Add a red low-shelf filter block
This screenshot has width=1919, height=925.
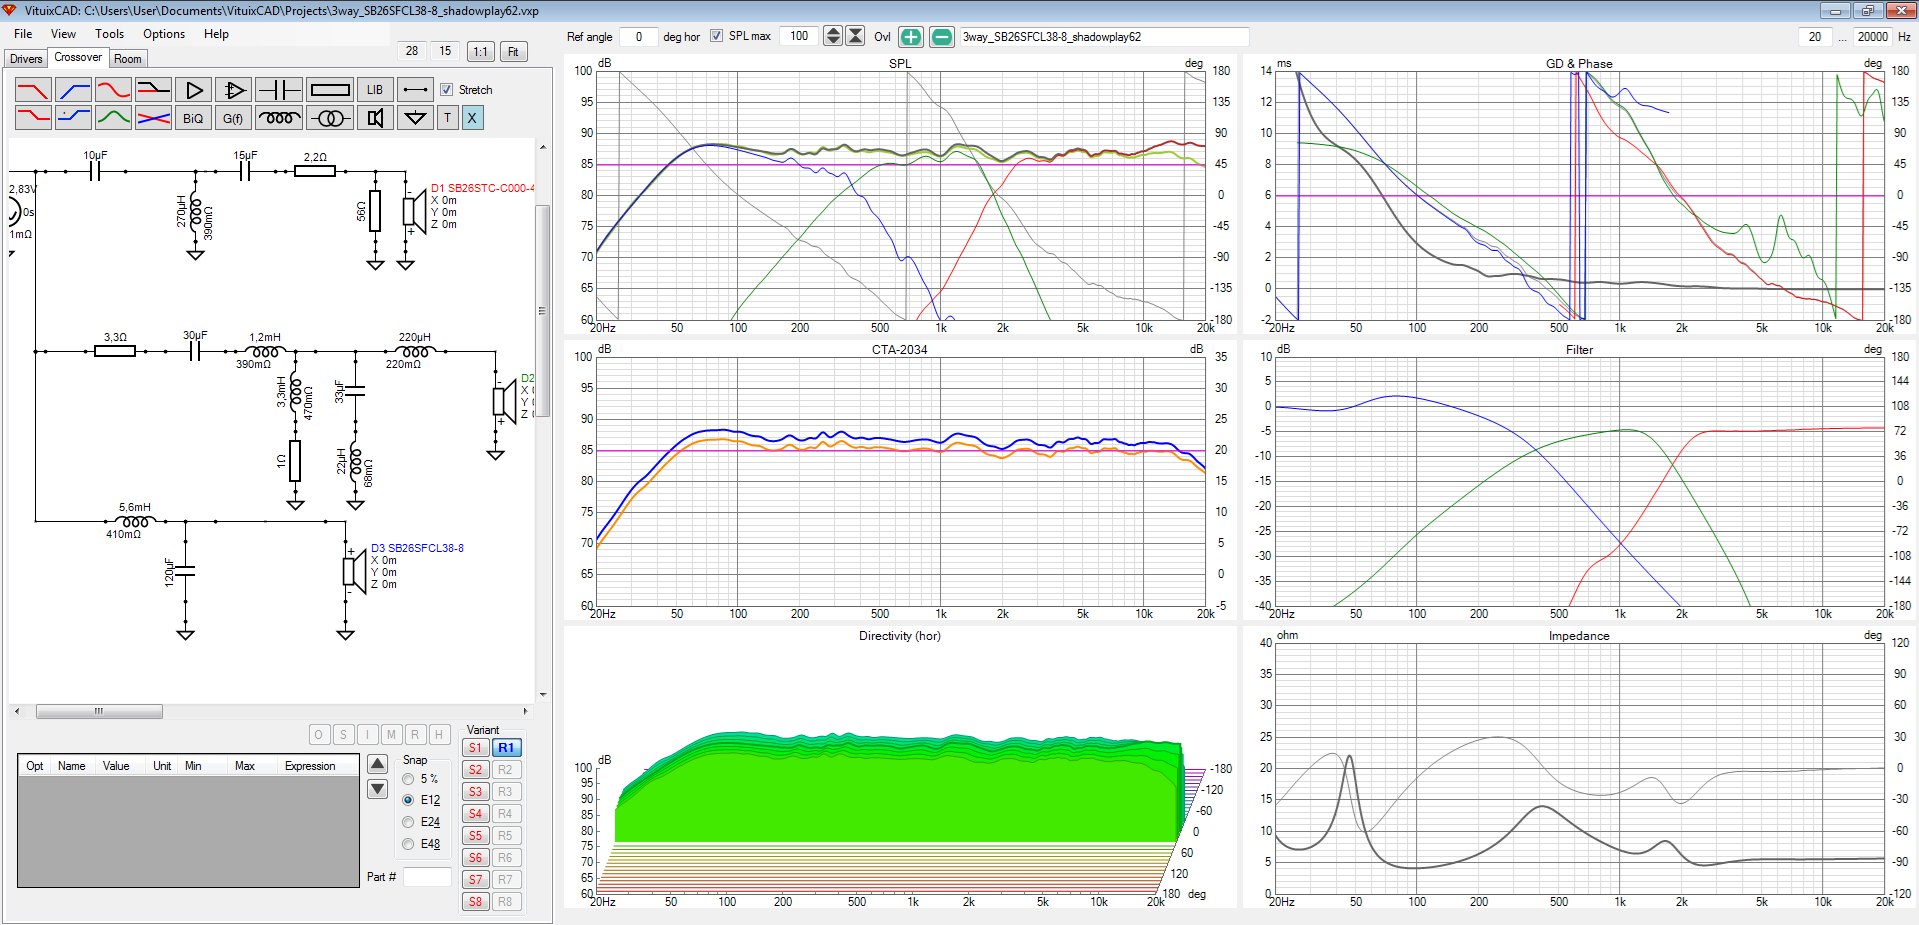(x=33, y=118)
